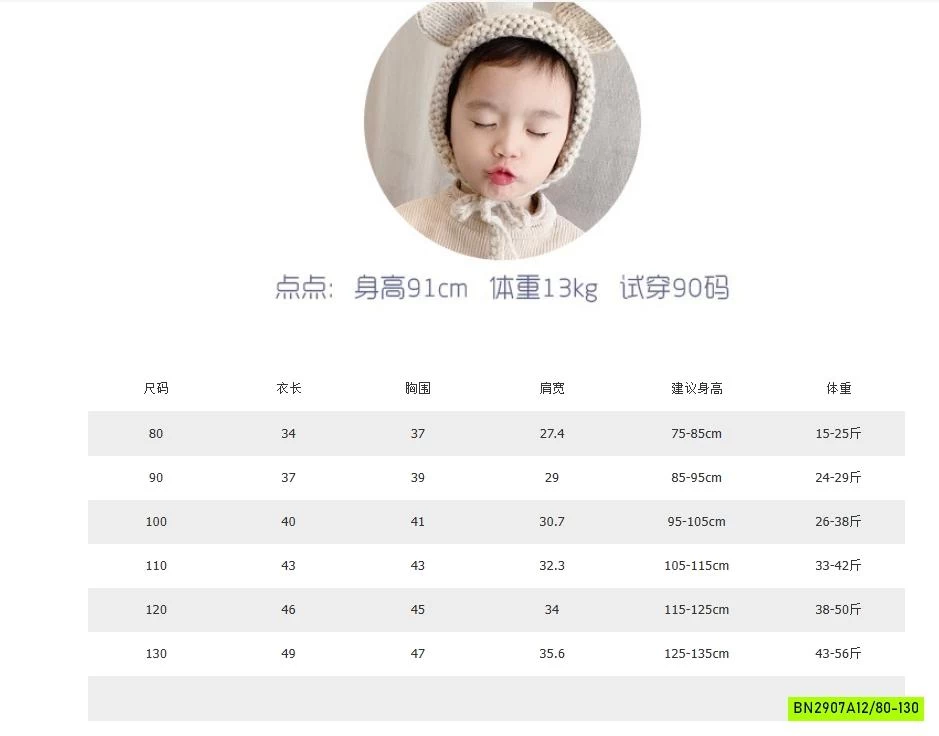Click the 尺码 column header
This screenshot has height=736, width=939.
tap(156, 388)
